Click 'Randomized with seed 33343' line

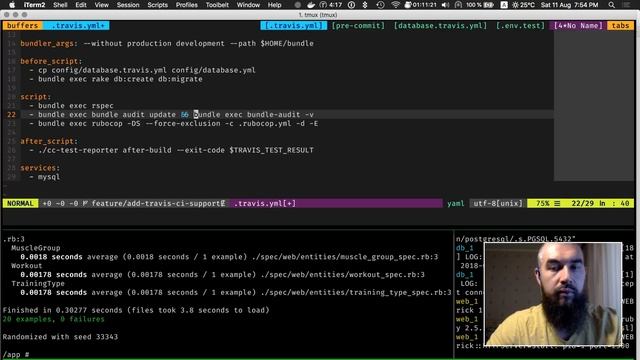(60, 337)
